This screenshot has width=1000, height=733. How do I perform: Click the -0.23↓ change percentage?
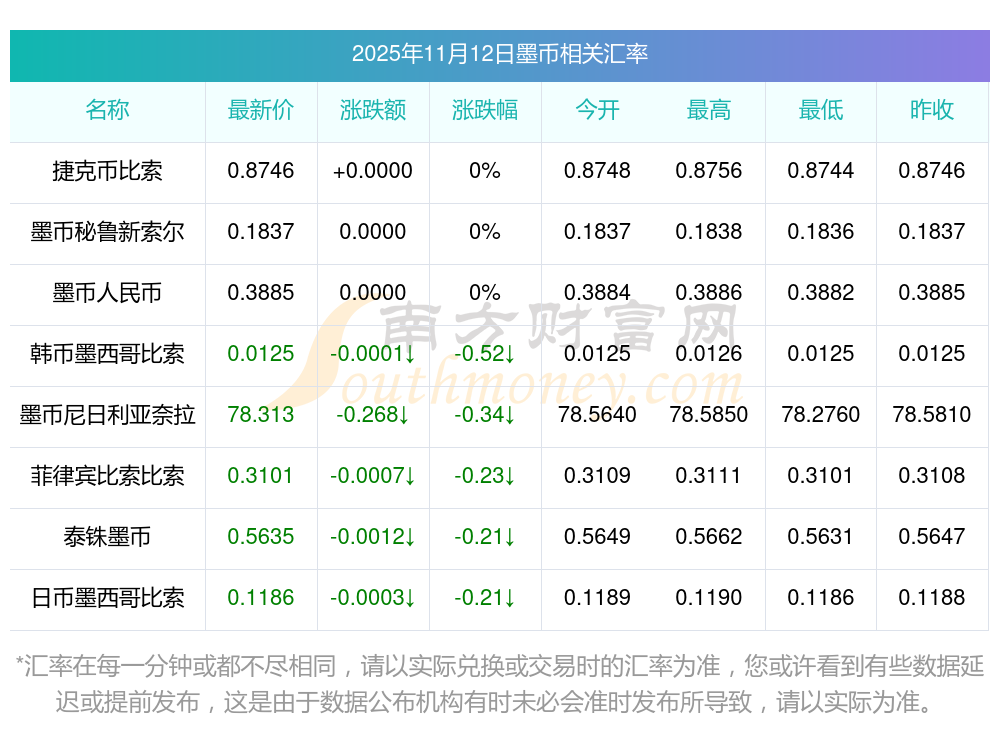pyautogui.click(x=485, y=475)
